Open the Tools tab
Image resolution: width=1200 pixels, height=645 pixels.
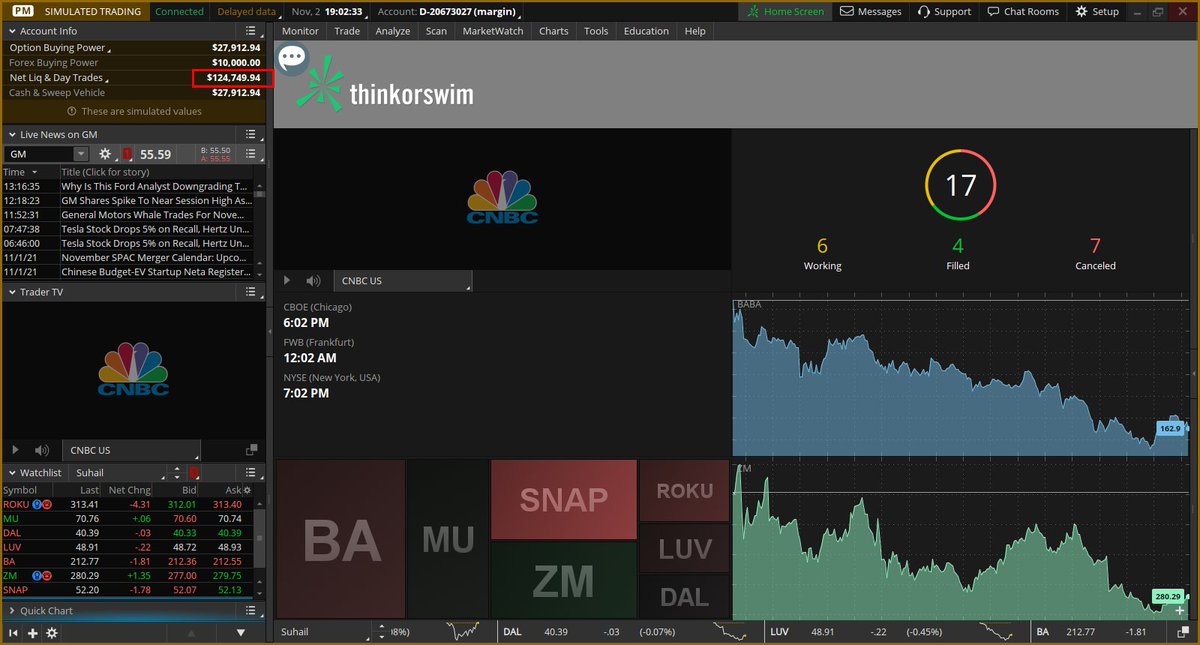[596, 31]
